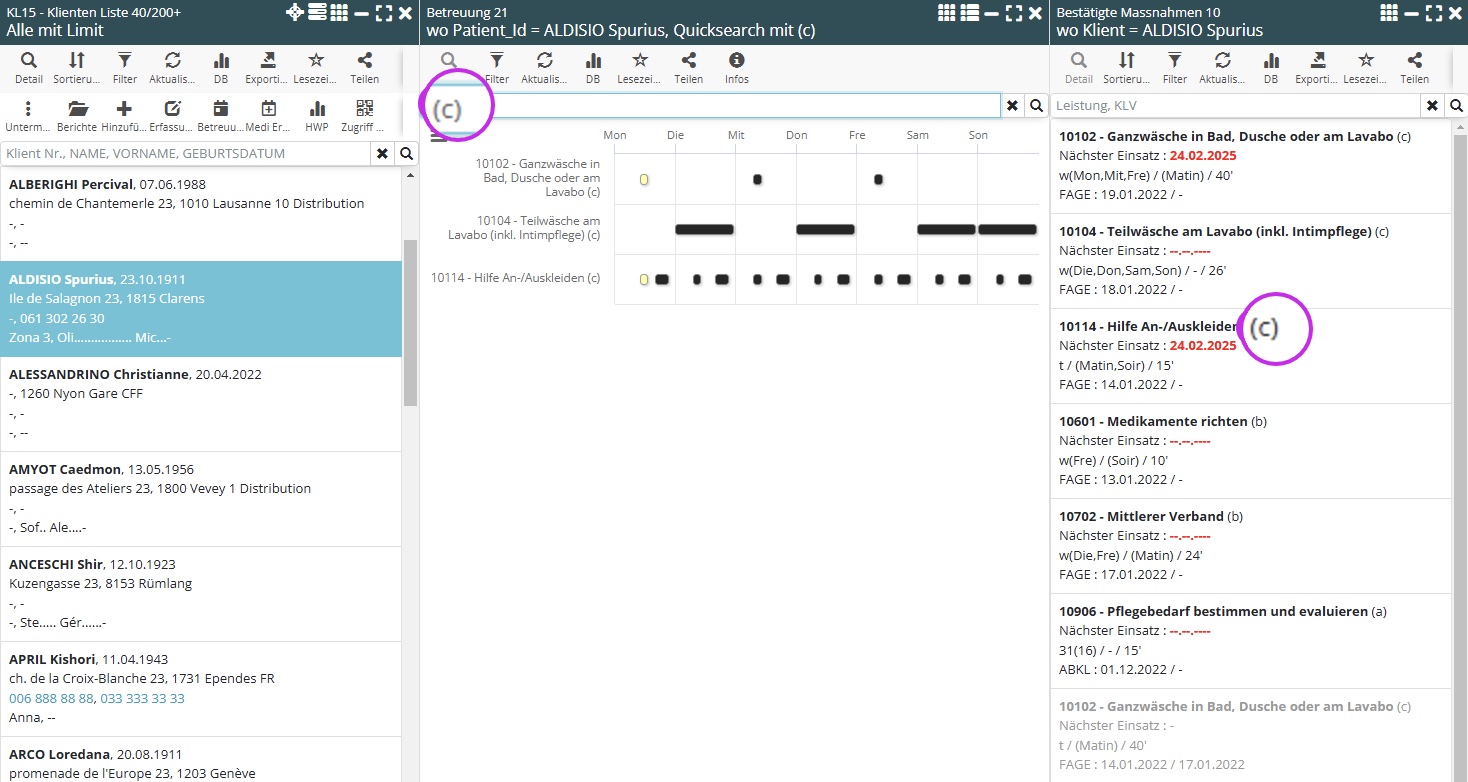Open Filter options in Betreuung panel
This screenshot has height=782, width=1468.
[x=496, y=67]
